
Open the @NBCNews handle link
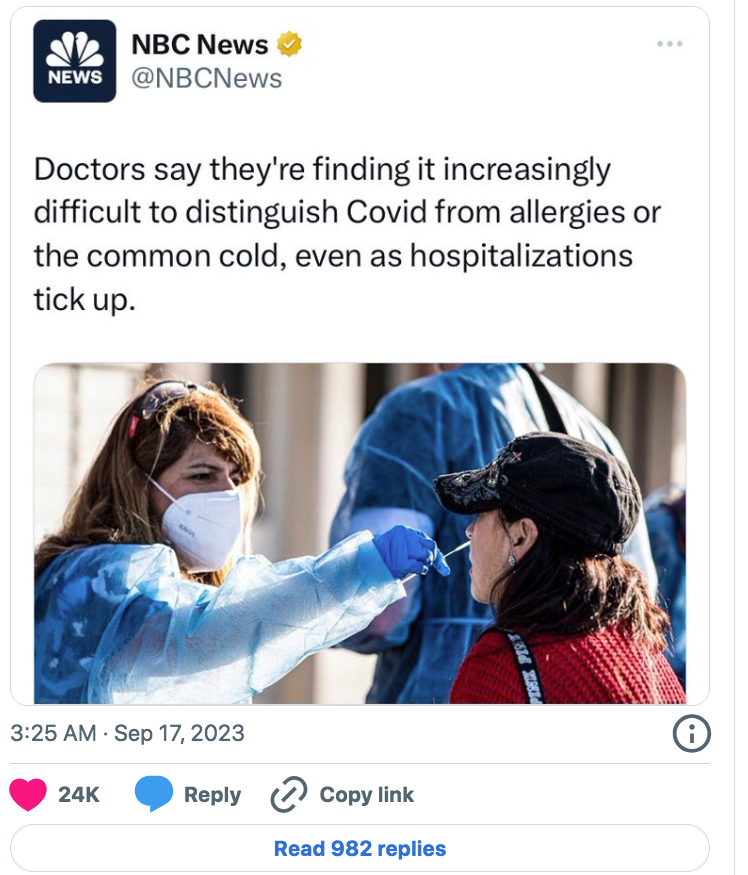(207, 78)
